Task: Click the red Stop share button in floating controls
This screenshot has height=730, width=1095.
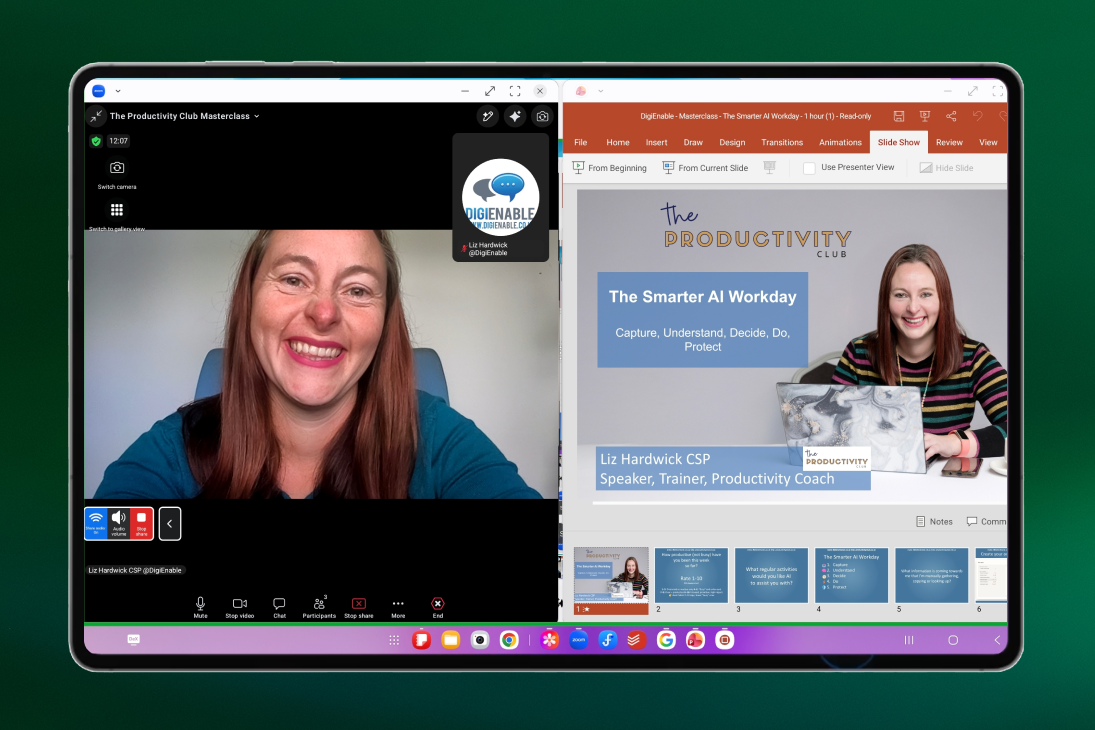Action: pos(141,523)
